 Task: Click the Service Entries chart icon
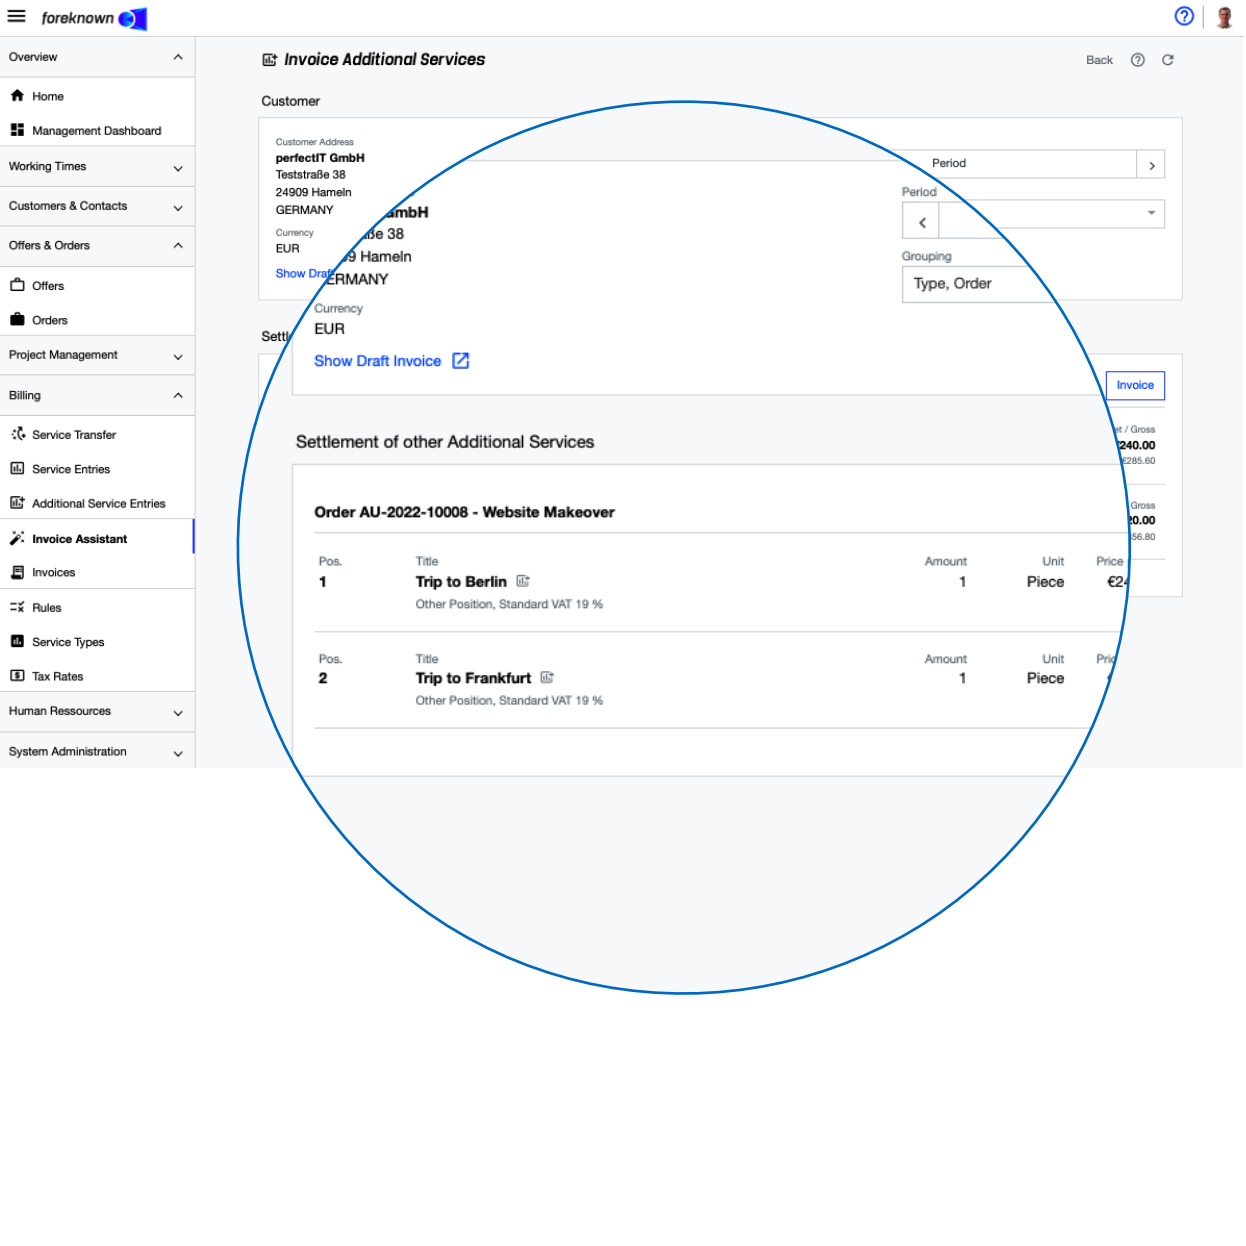(17, 468)
